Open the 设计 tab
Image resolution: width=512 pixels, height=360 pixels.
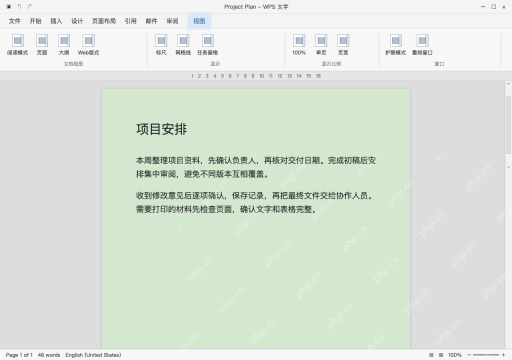77,21
